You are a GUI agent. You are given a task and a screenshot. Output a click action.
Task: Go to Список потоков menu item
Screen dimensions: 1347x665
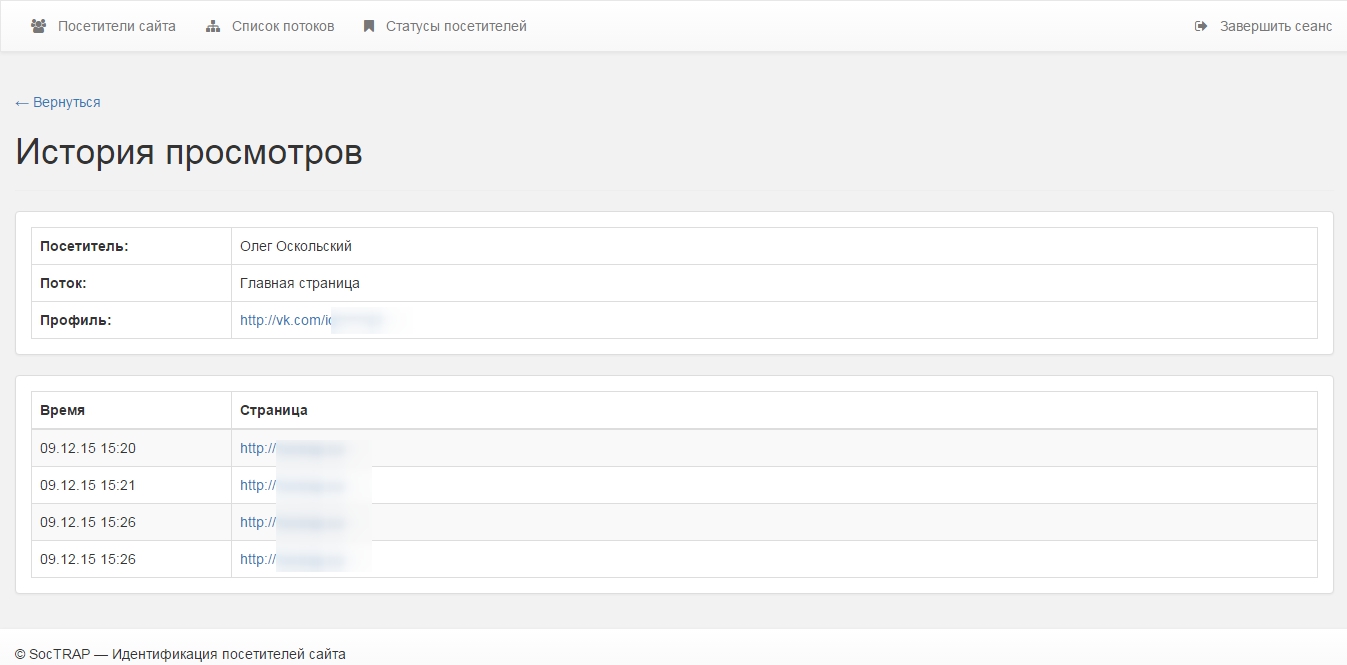283,26
